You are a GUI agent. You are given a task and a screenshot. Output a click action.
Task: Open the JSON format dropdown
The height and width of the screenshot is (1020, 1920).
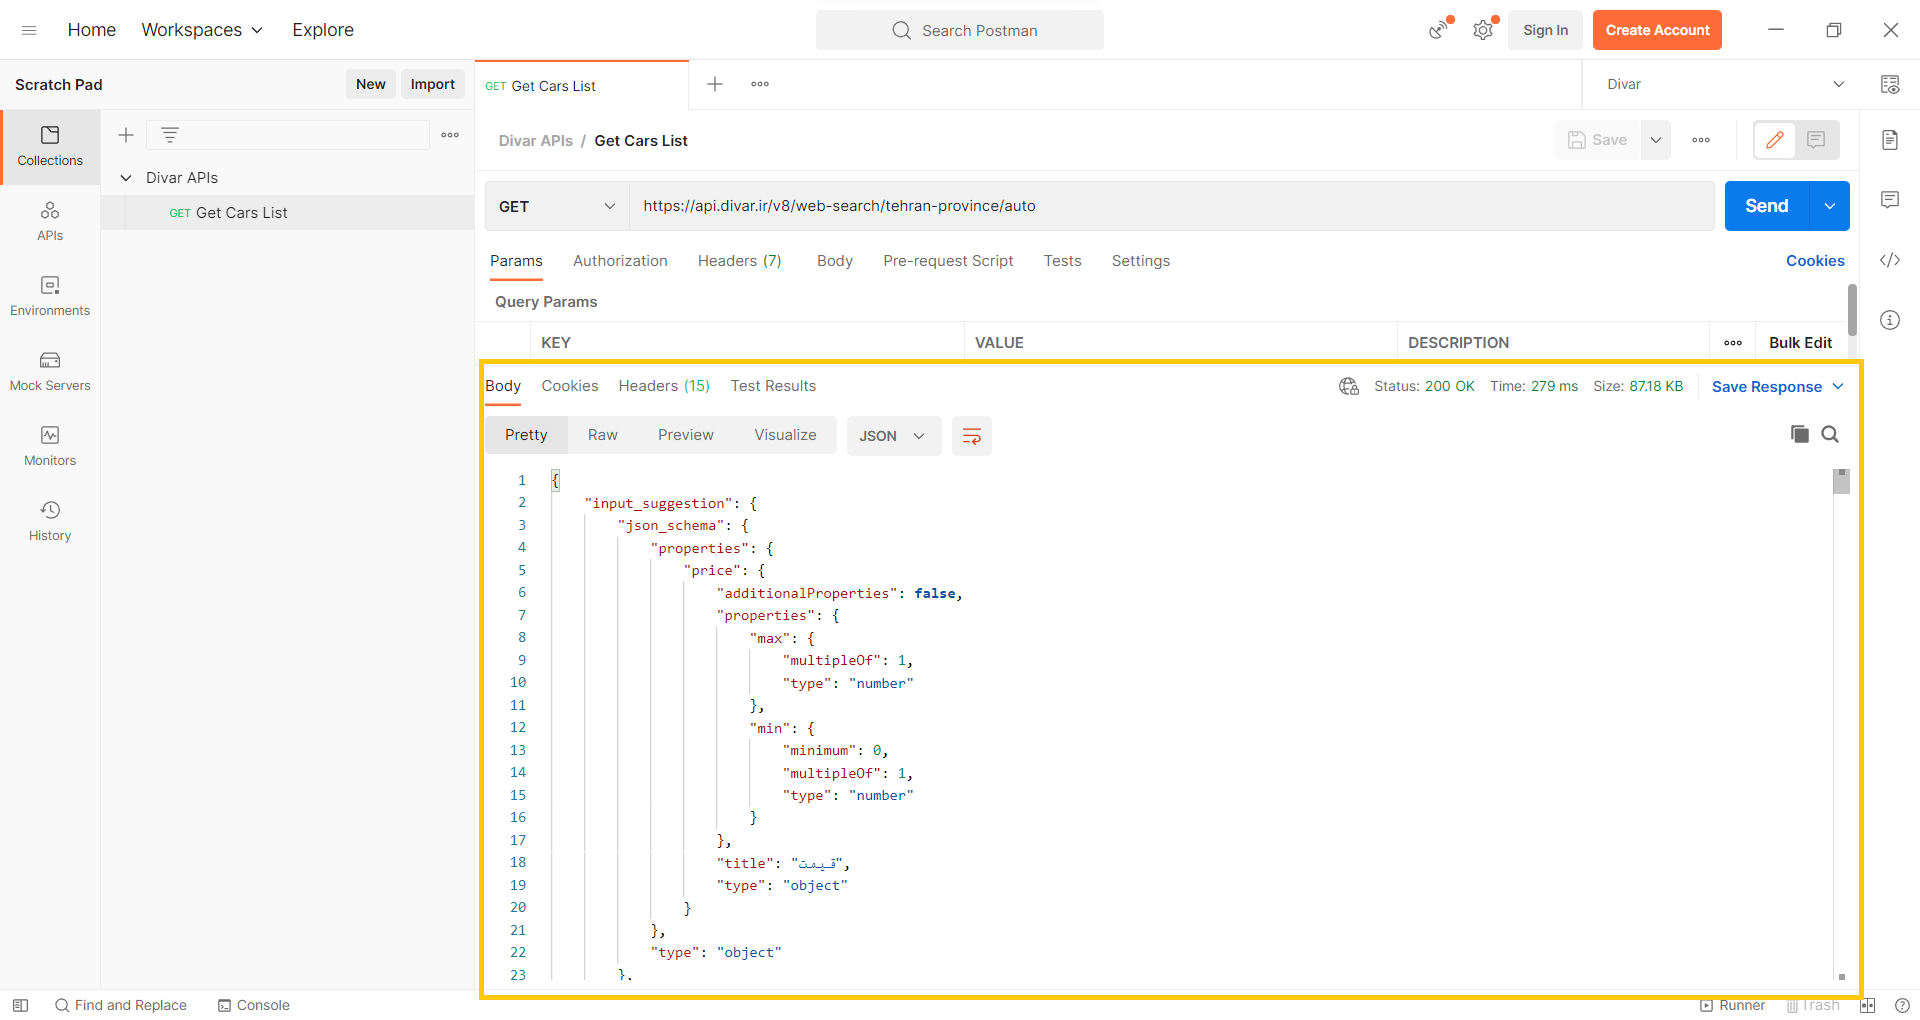point(893,436)
